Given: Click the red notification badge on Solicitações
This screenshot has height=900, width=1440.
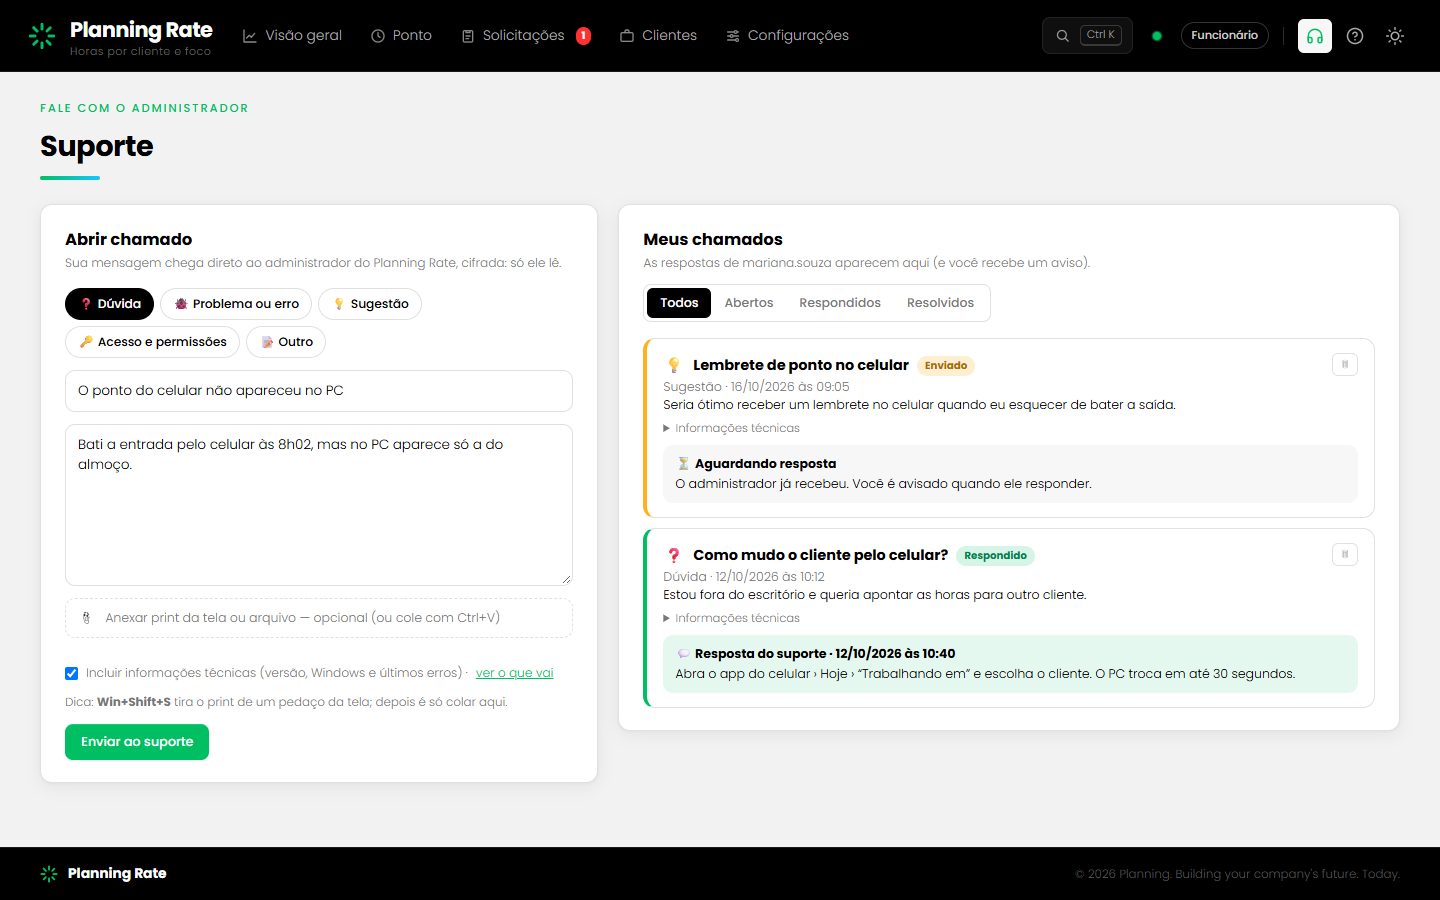Looking at the screenshot, I should pyautogui.click(x=583, y=36).
